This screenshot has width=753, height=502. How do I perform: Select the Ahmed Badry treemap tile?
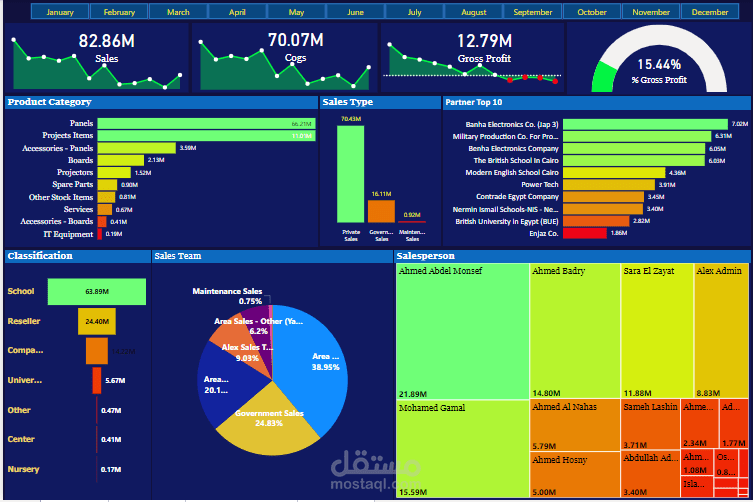575,331
